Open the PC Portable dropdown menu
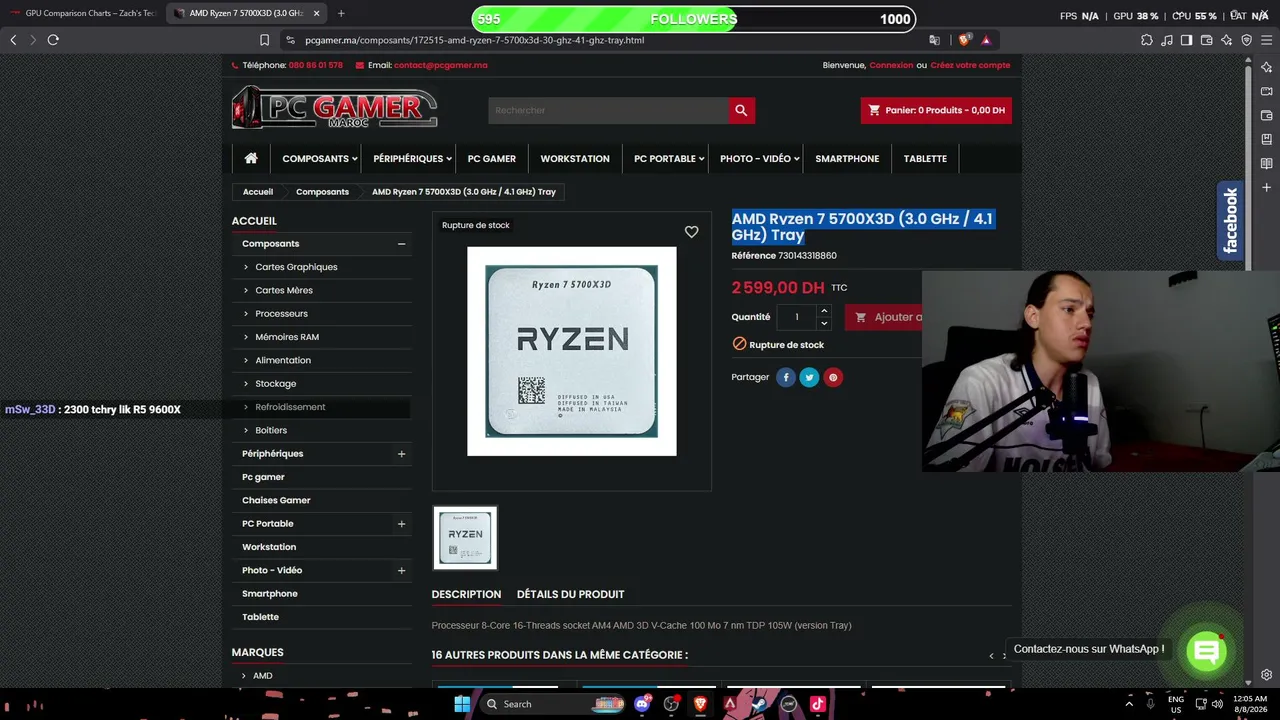The image size is (1280, 720). tap(669, 158)
